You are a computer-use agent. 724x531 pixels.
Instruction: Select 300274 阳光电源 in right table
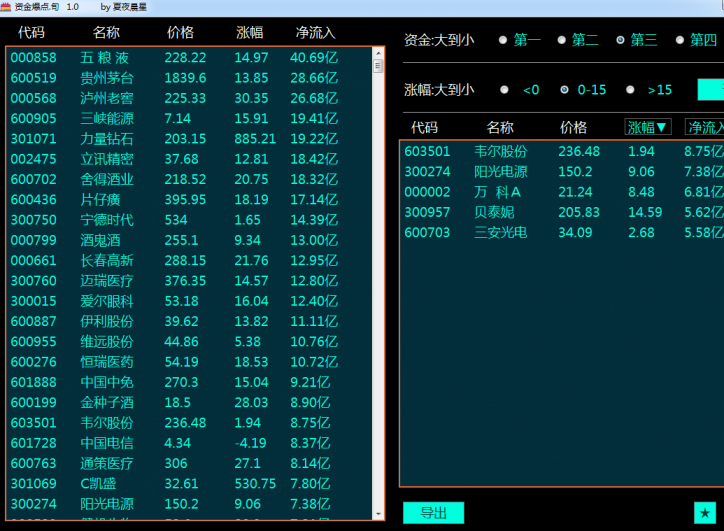(562, 172)
